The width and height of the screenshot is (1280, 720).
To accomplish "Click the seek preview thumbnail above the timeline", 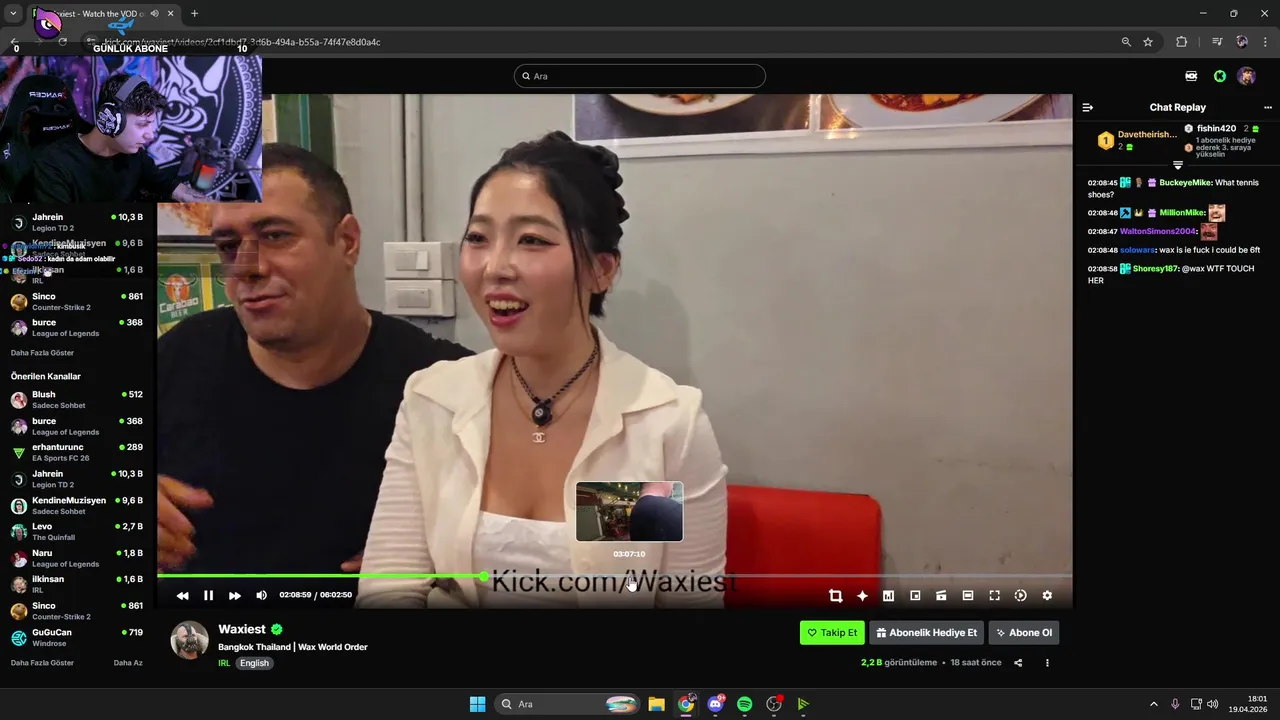I will click(629, 512).
